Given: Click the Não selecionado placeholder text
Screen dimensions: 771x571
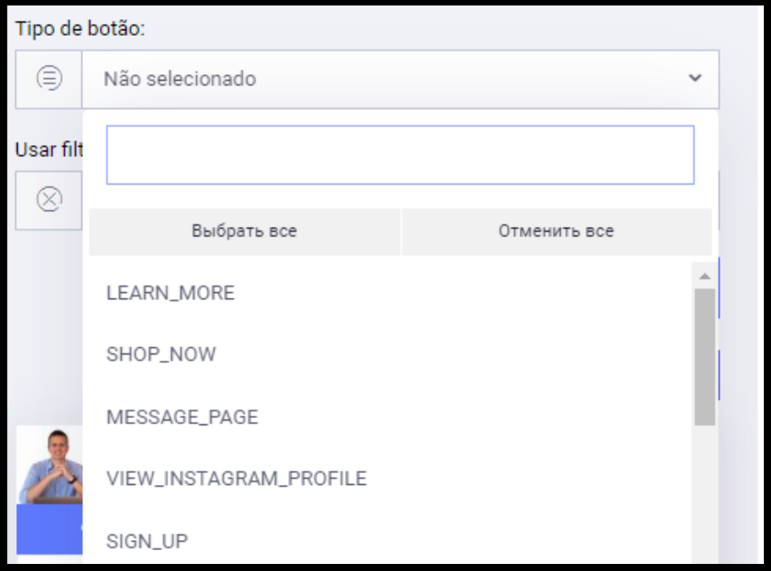Looking at the screenshot, I should click(180, 79).
